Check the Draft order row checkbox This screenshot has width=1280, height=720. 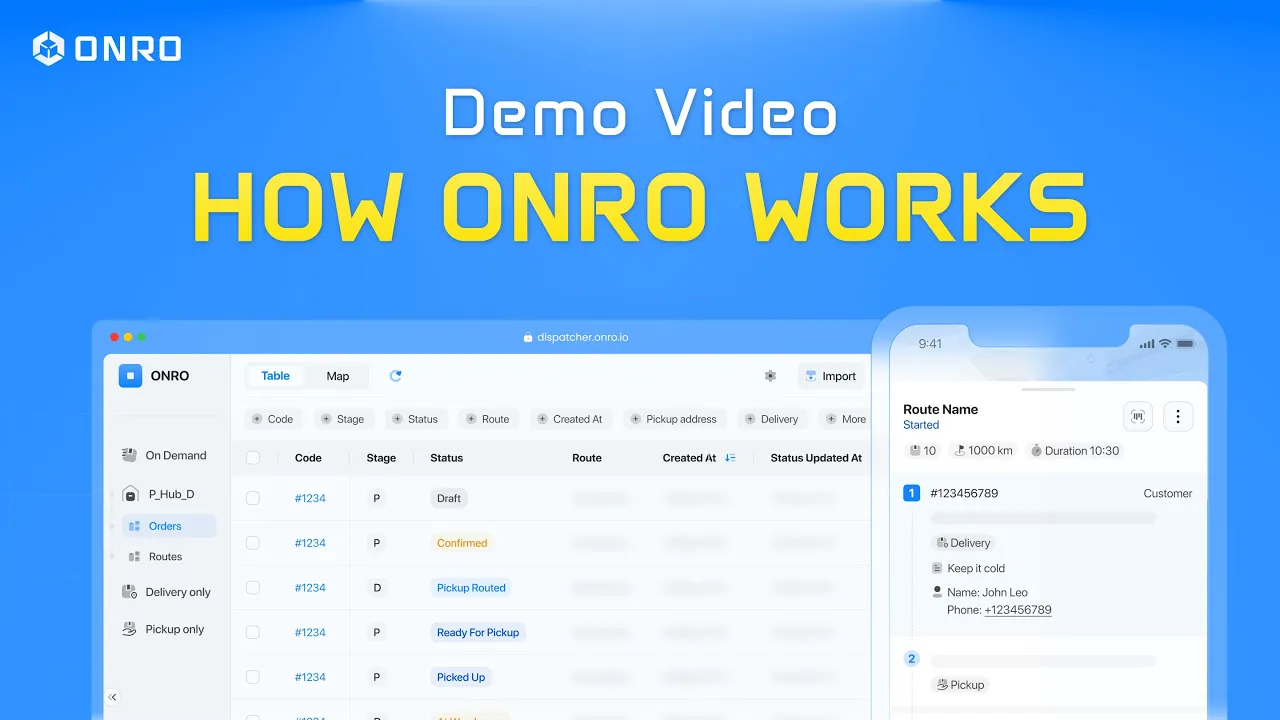point(253,498)
